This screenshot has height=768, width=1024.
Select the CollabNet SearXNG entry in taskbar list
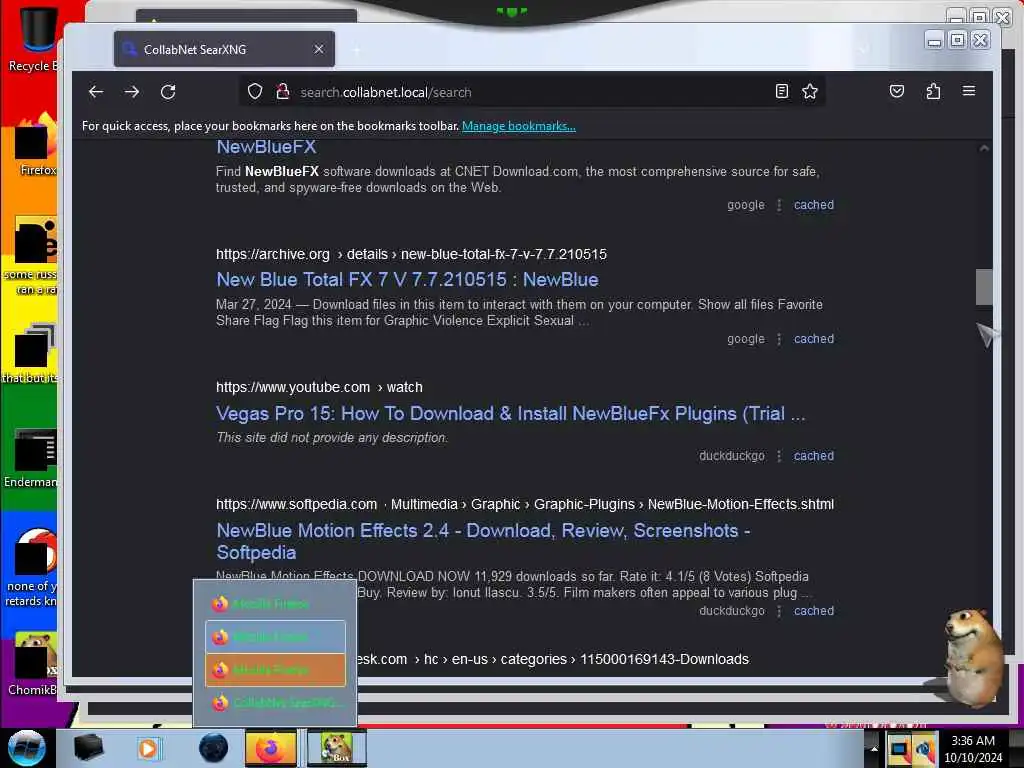[276, 703]
